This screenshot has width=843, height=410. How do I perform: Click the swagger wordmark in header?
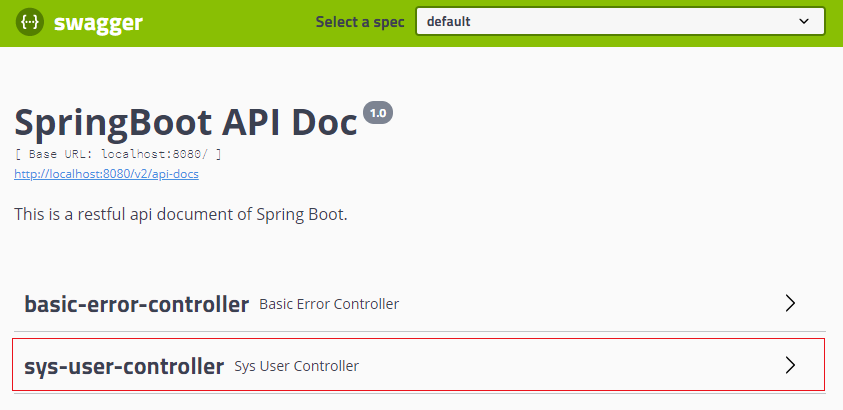pos(98,23)
